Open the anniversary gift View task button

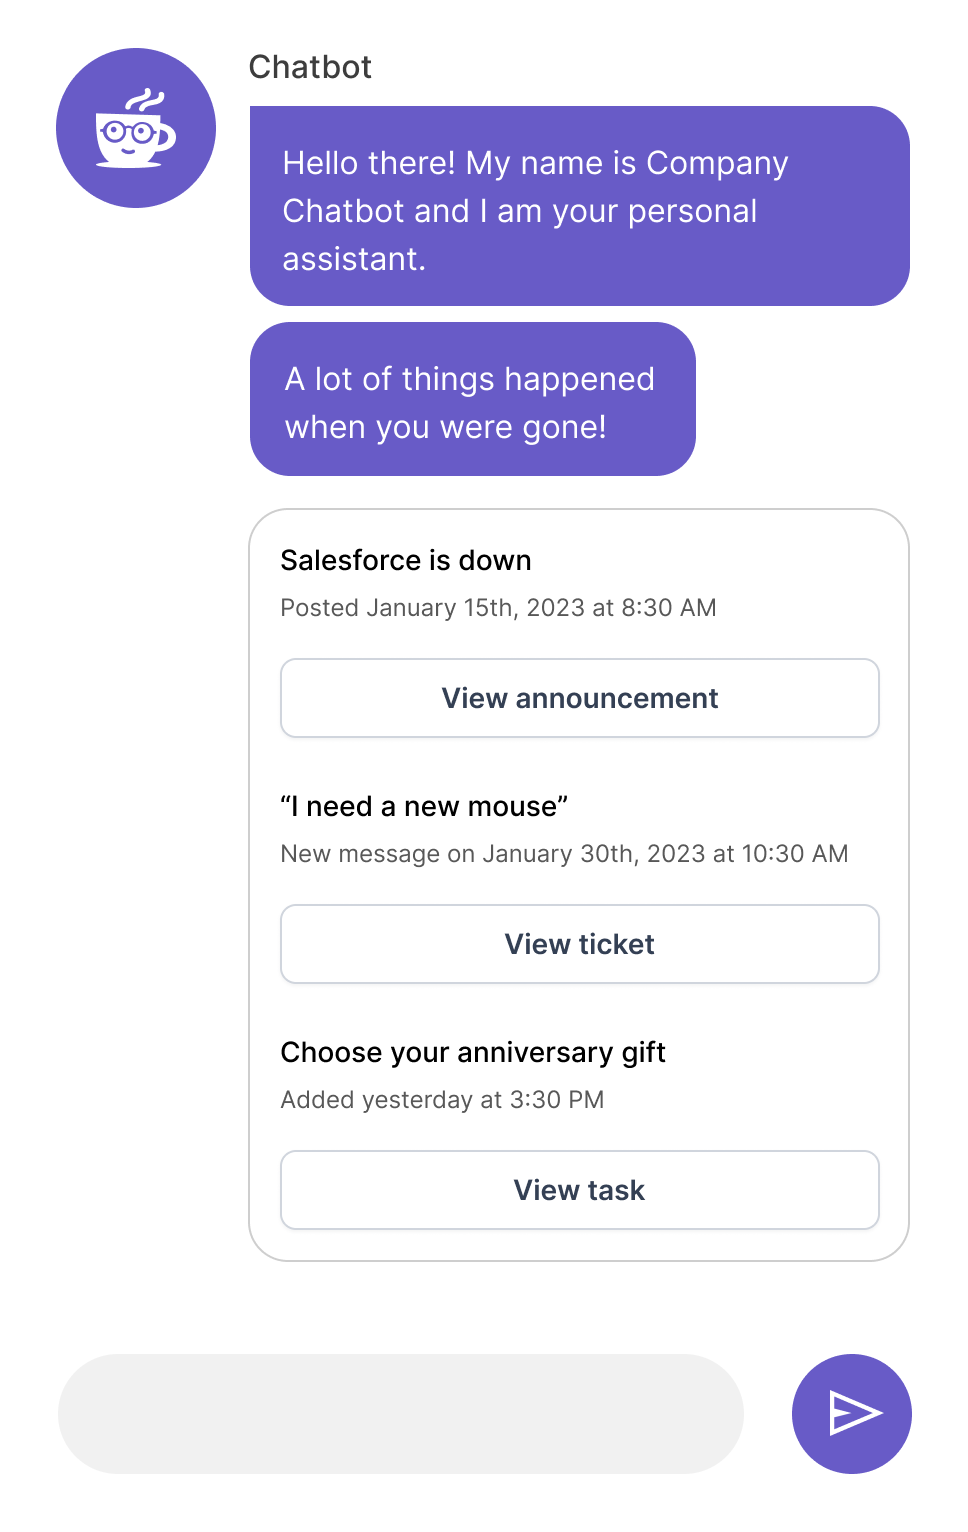580,1190
